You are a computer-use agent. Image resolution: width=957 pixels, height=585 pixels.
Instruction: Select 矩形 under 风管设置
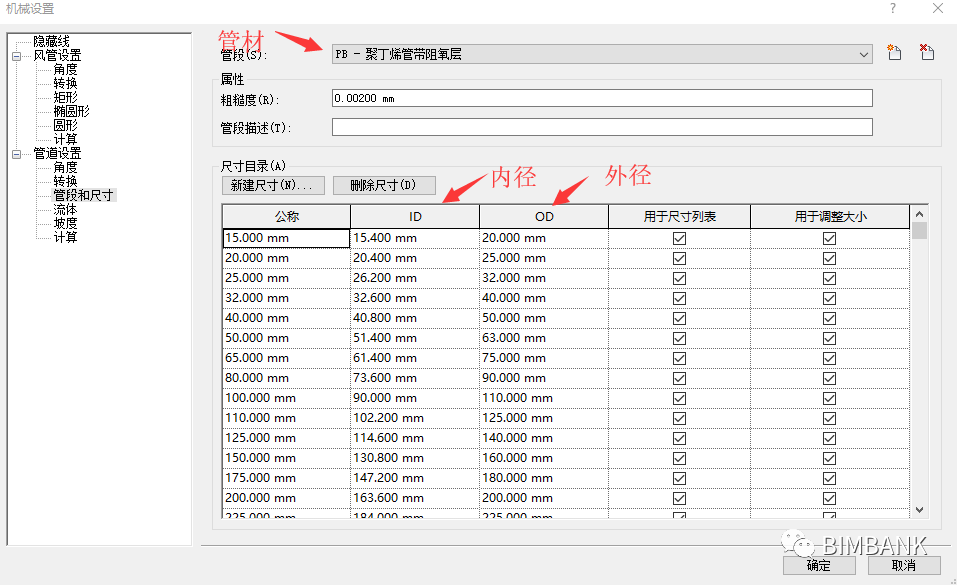click(x=65, y=98)
